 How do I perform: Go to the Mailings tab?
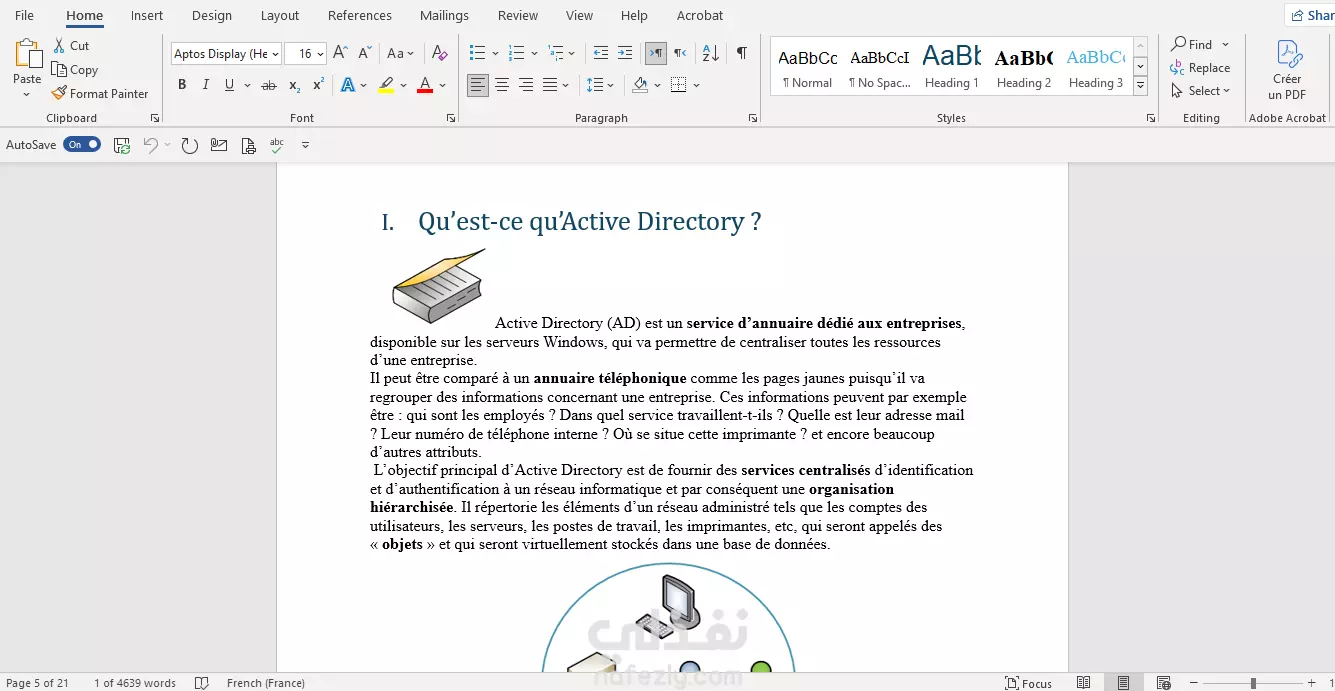click(444, 15)
